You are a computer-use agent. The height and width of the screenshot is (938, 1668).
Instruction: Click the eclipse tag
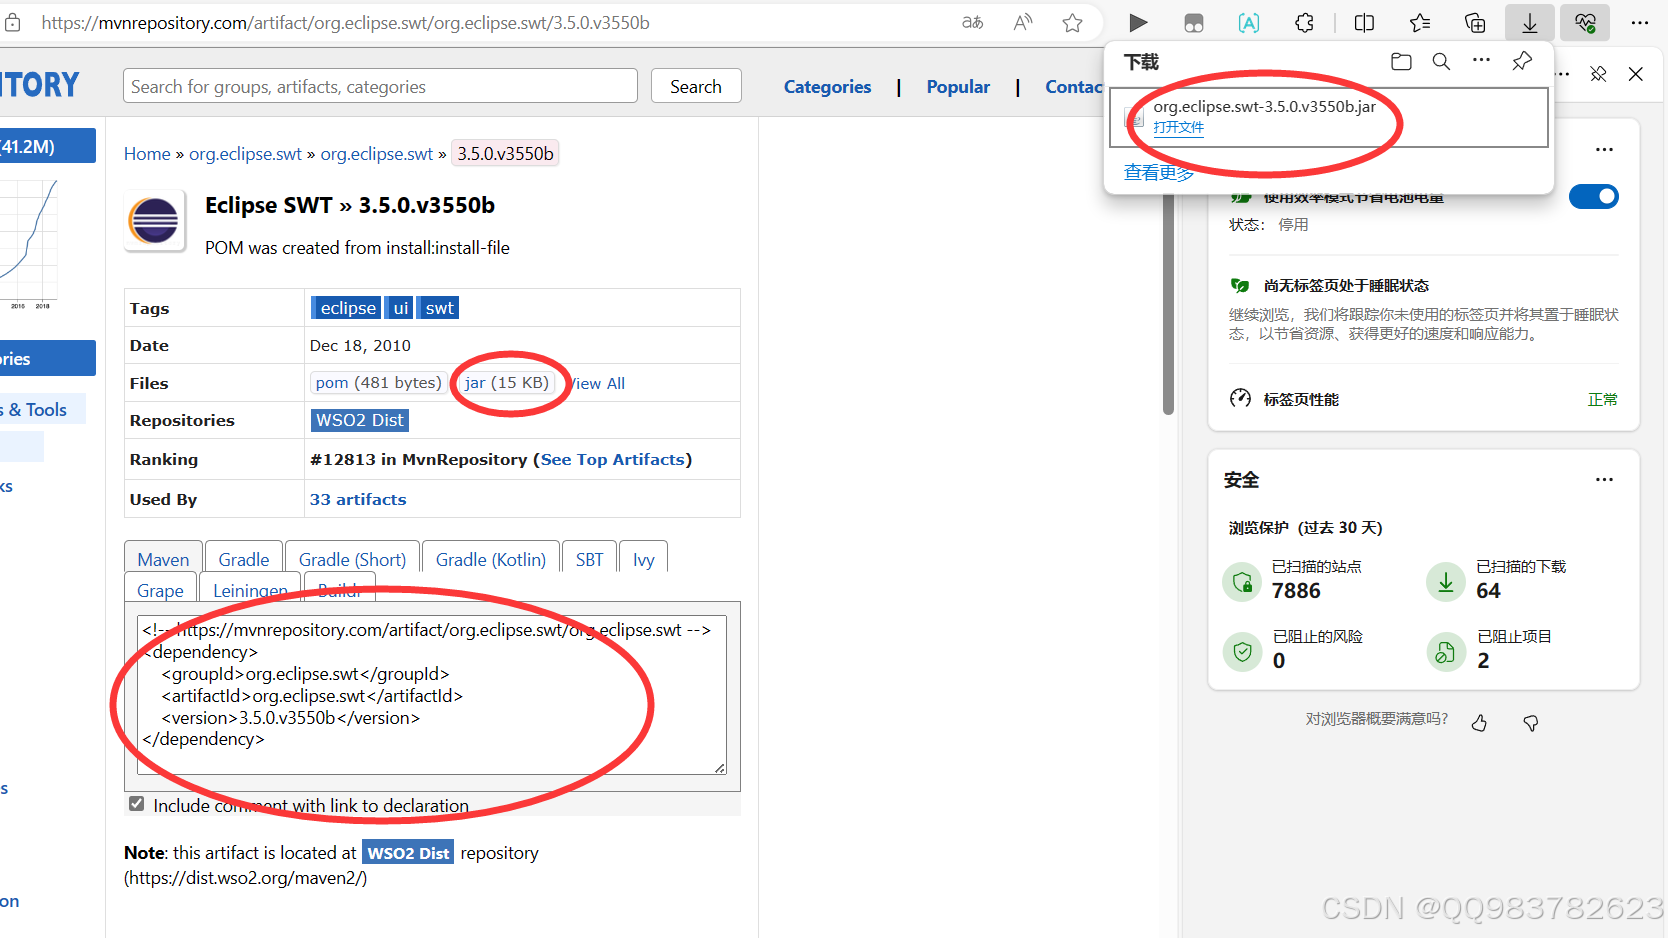pos(347,308)
